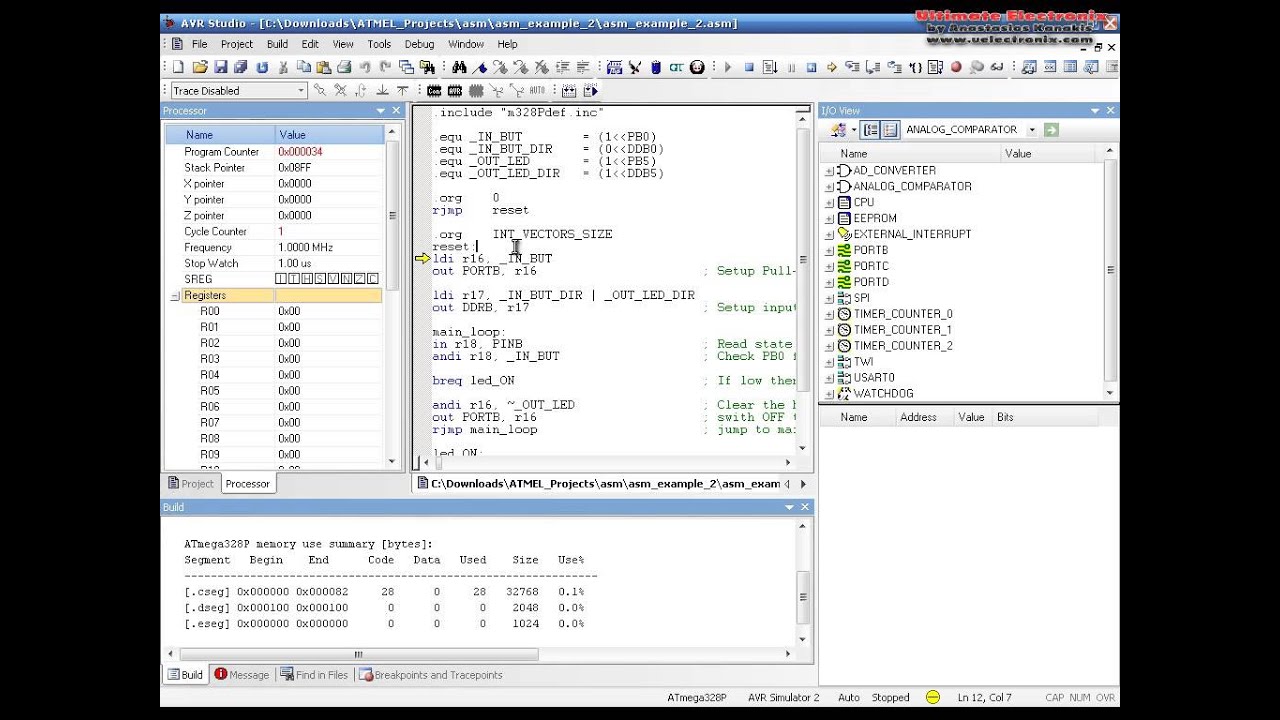This screenshot has width=1280, height=720.
Task: Click the Save All toolbar icon
Action: coord(241,67)
